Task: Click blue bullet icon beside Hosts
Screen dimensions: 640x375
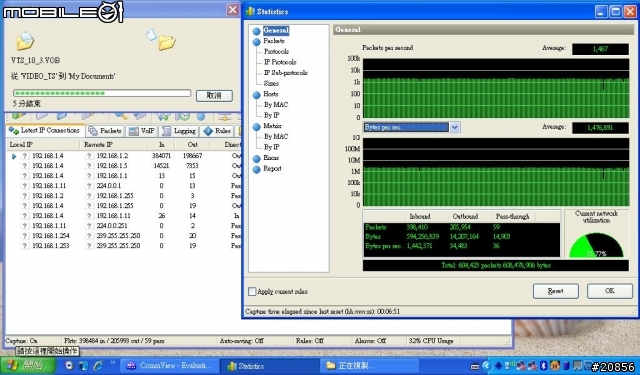Action: tap(256, 95)
